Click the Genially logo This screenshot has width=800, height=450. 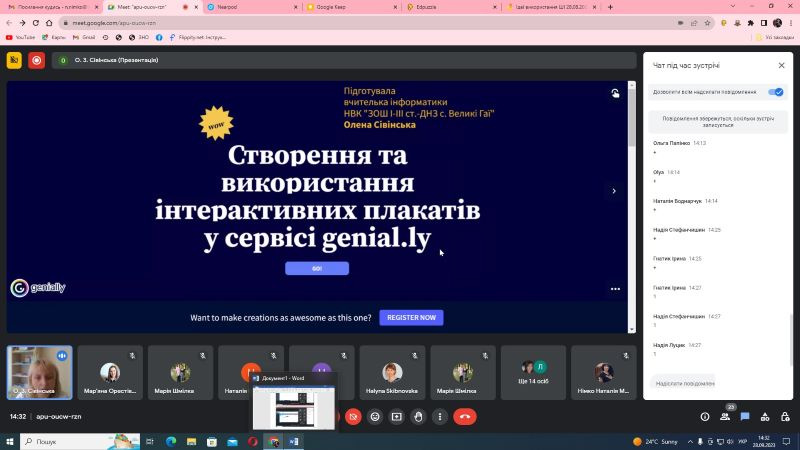pos(38,288)
